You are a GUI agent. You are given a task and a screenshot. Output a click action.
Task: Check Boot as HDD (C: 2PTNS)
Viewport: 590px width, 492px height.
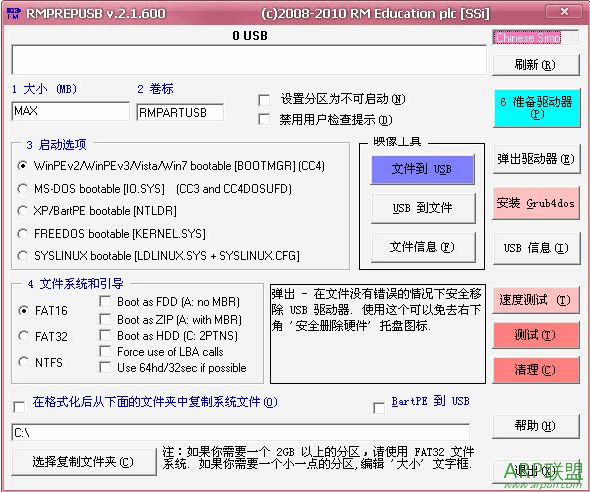(x=105, y=335)
